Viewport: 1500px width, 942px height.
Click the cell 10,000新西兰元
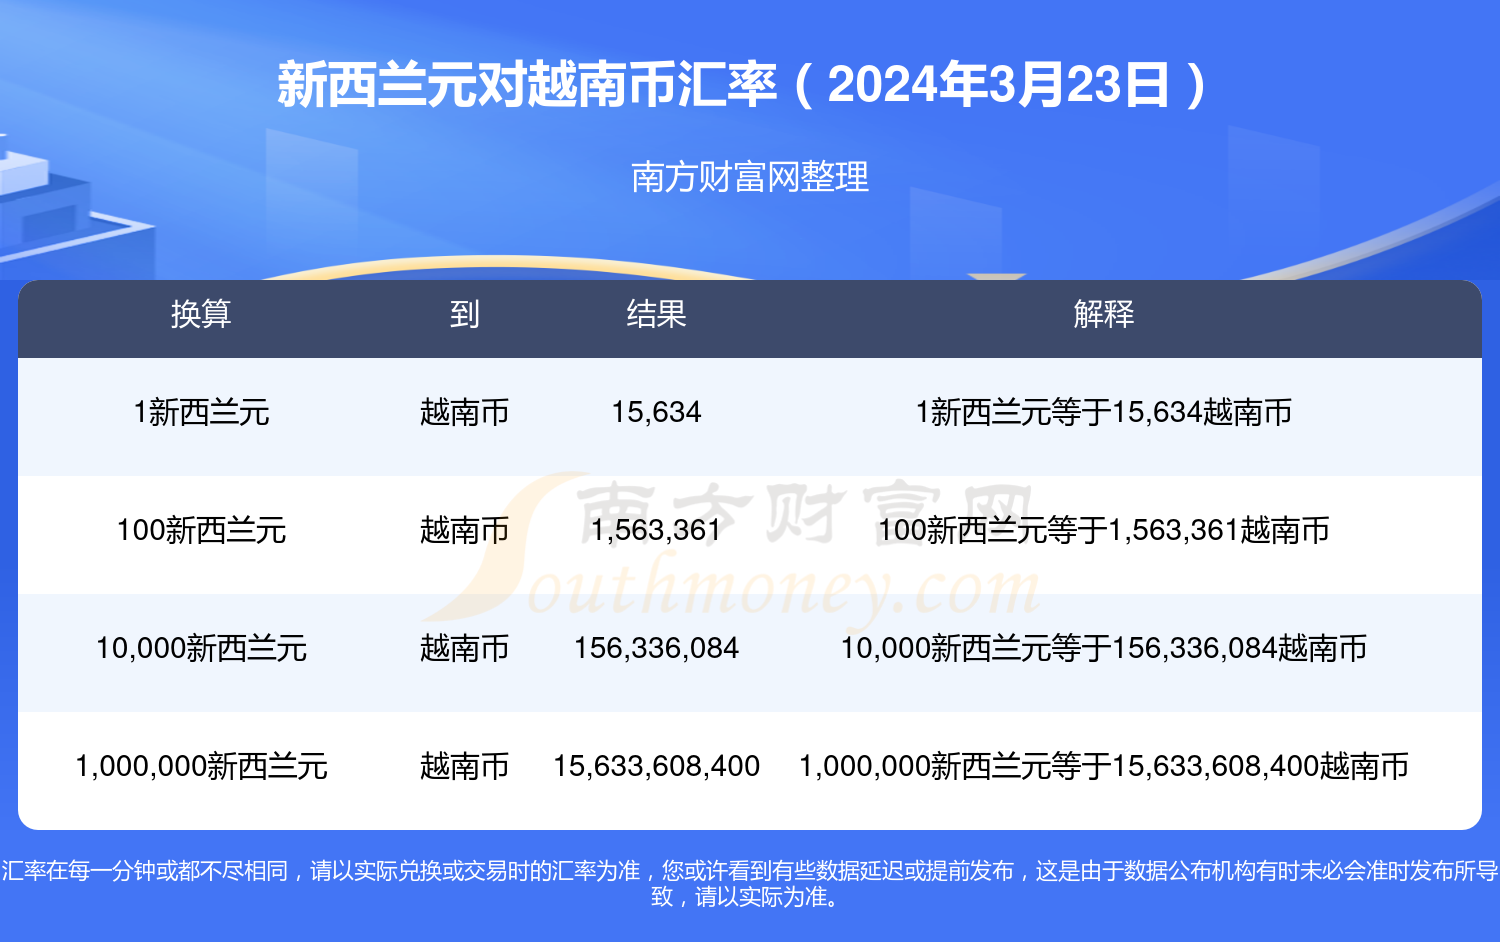click(201, 648)
